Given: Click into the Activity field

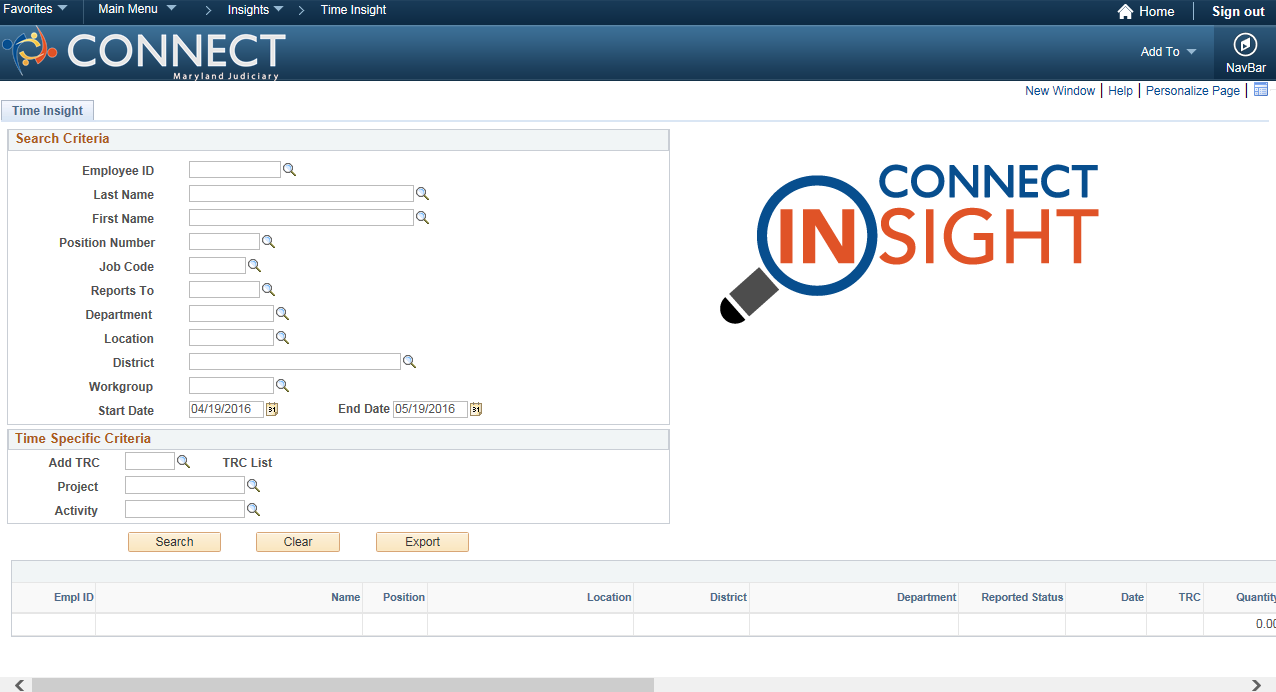Looking at the screenshot, I should pos(185,510).
